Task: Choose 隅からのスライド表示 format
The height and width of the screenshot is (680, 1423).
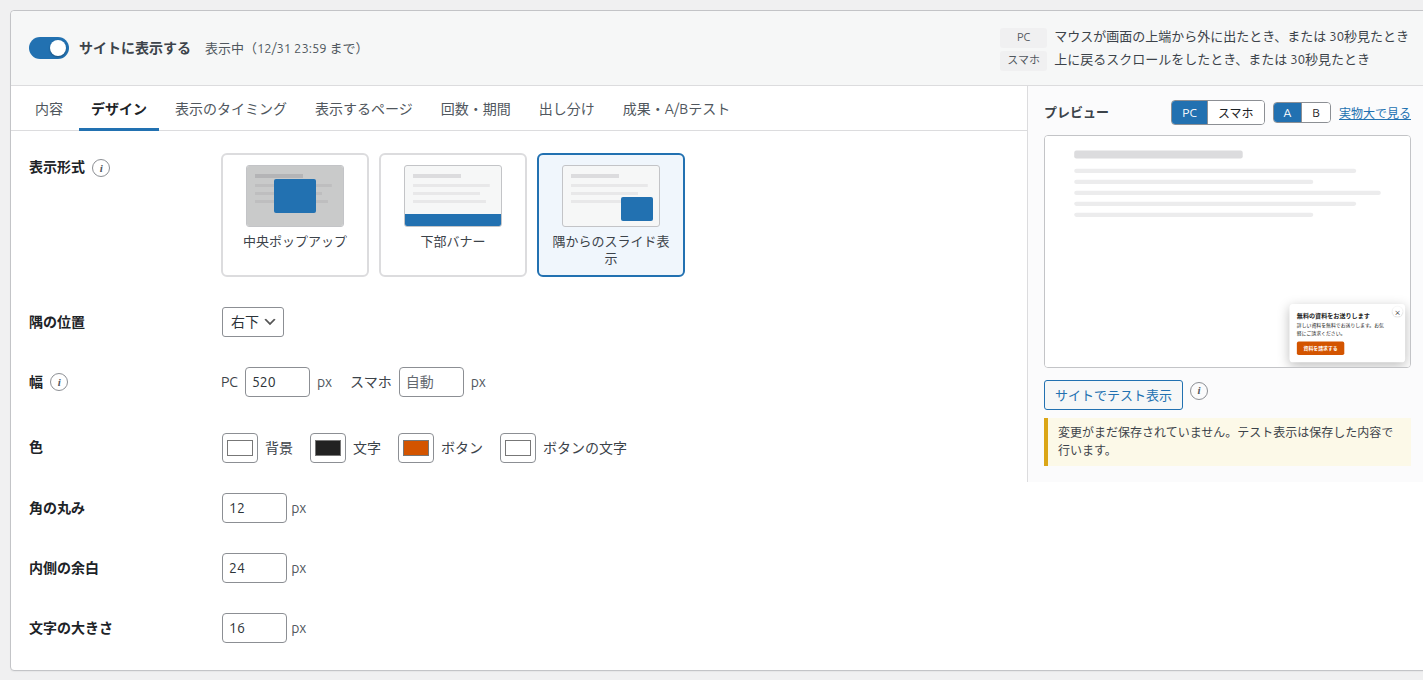Action: click(611, 215)
